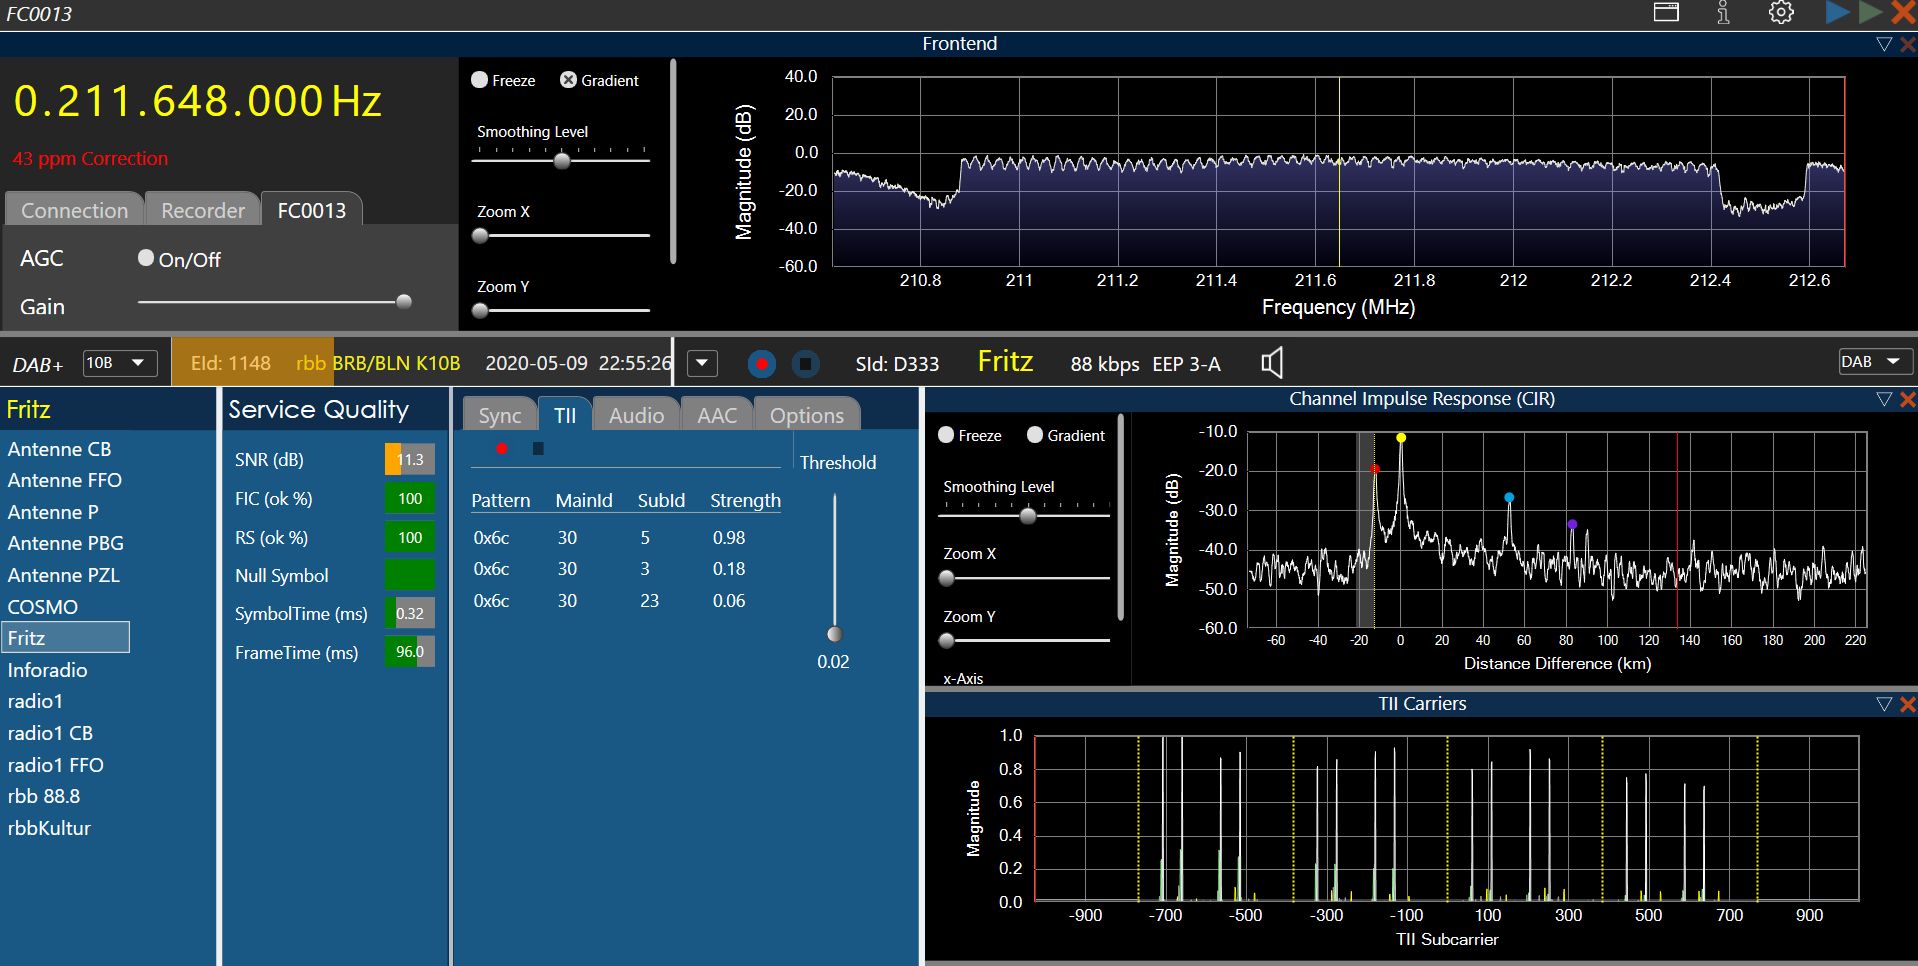Image resolution: width=1918 pixels, height=966 pixels.
Task: Select rbbKultur in the service list
Action: [x=49, y=828]
